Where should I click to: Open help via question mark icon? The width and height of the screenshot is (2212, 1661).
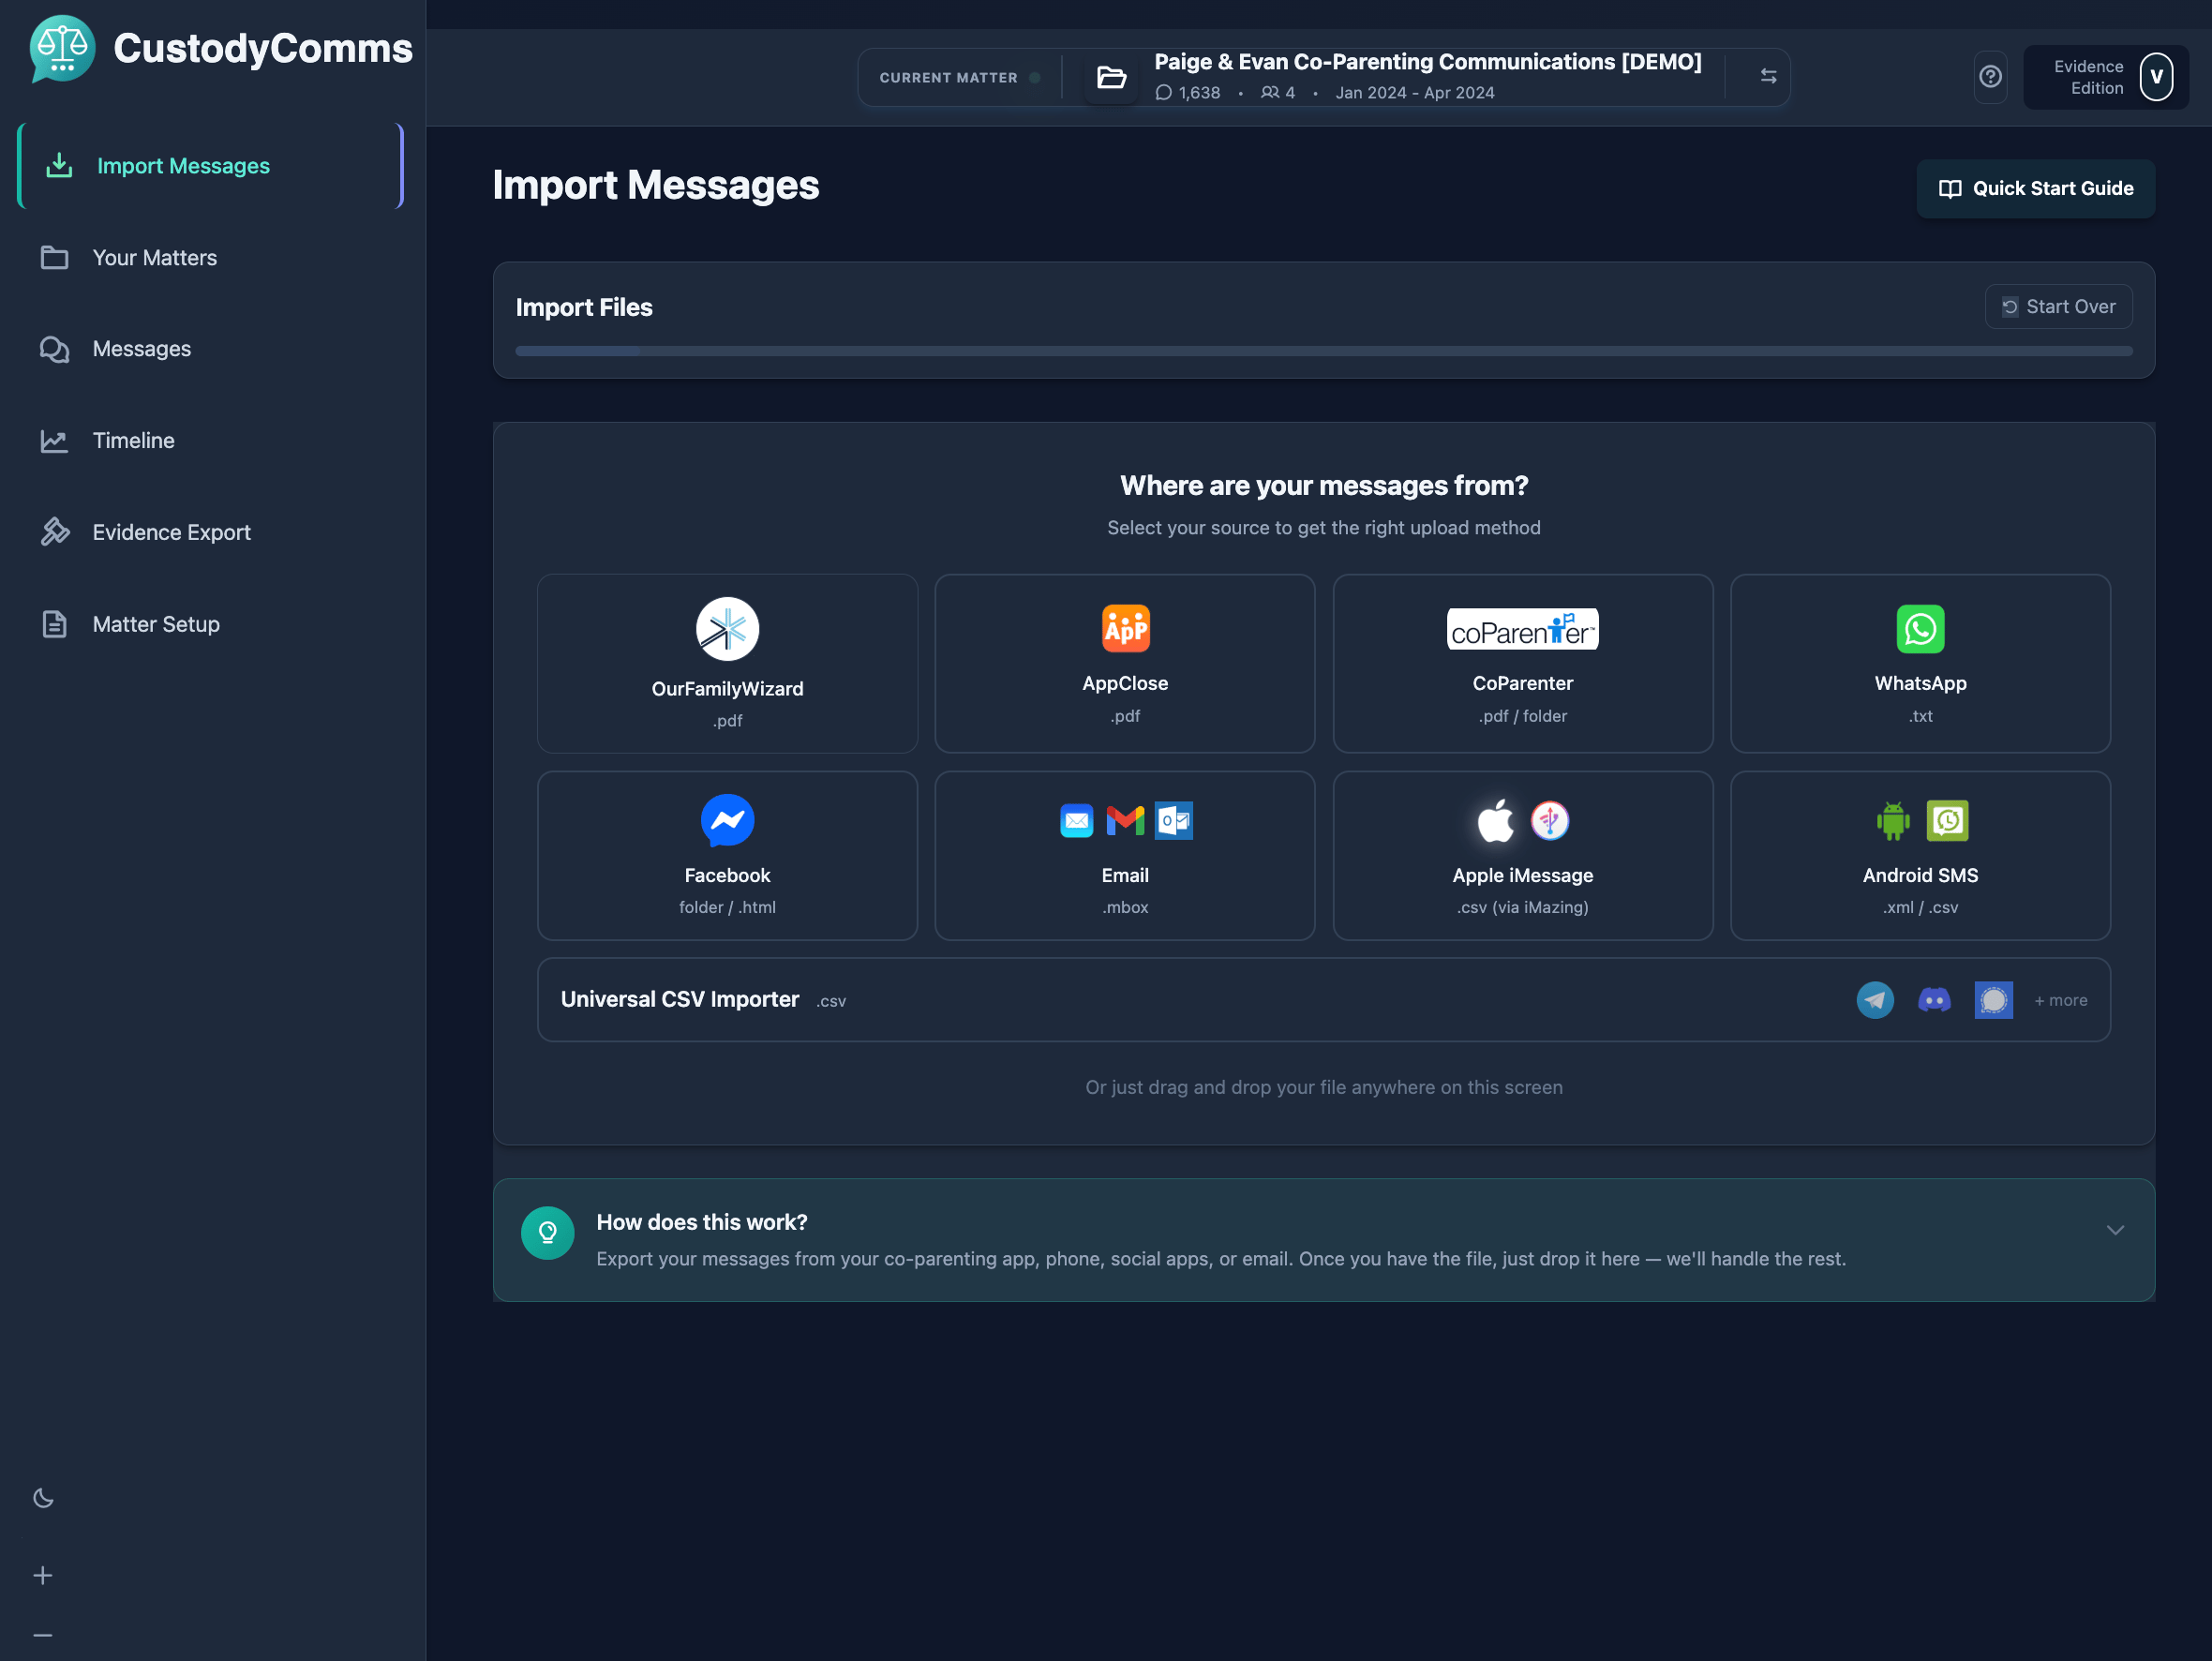[1990, 77]
